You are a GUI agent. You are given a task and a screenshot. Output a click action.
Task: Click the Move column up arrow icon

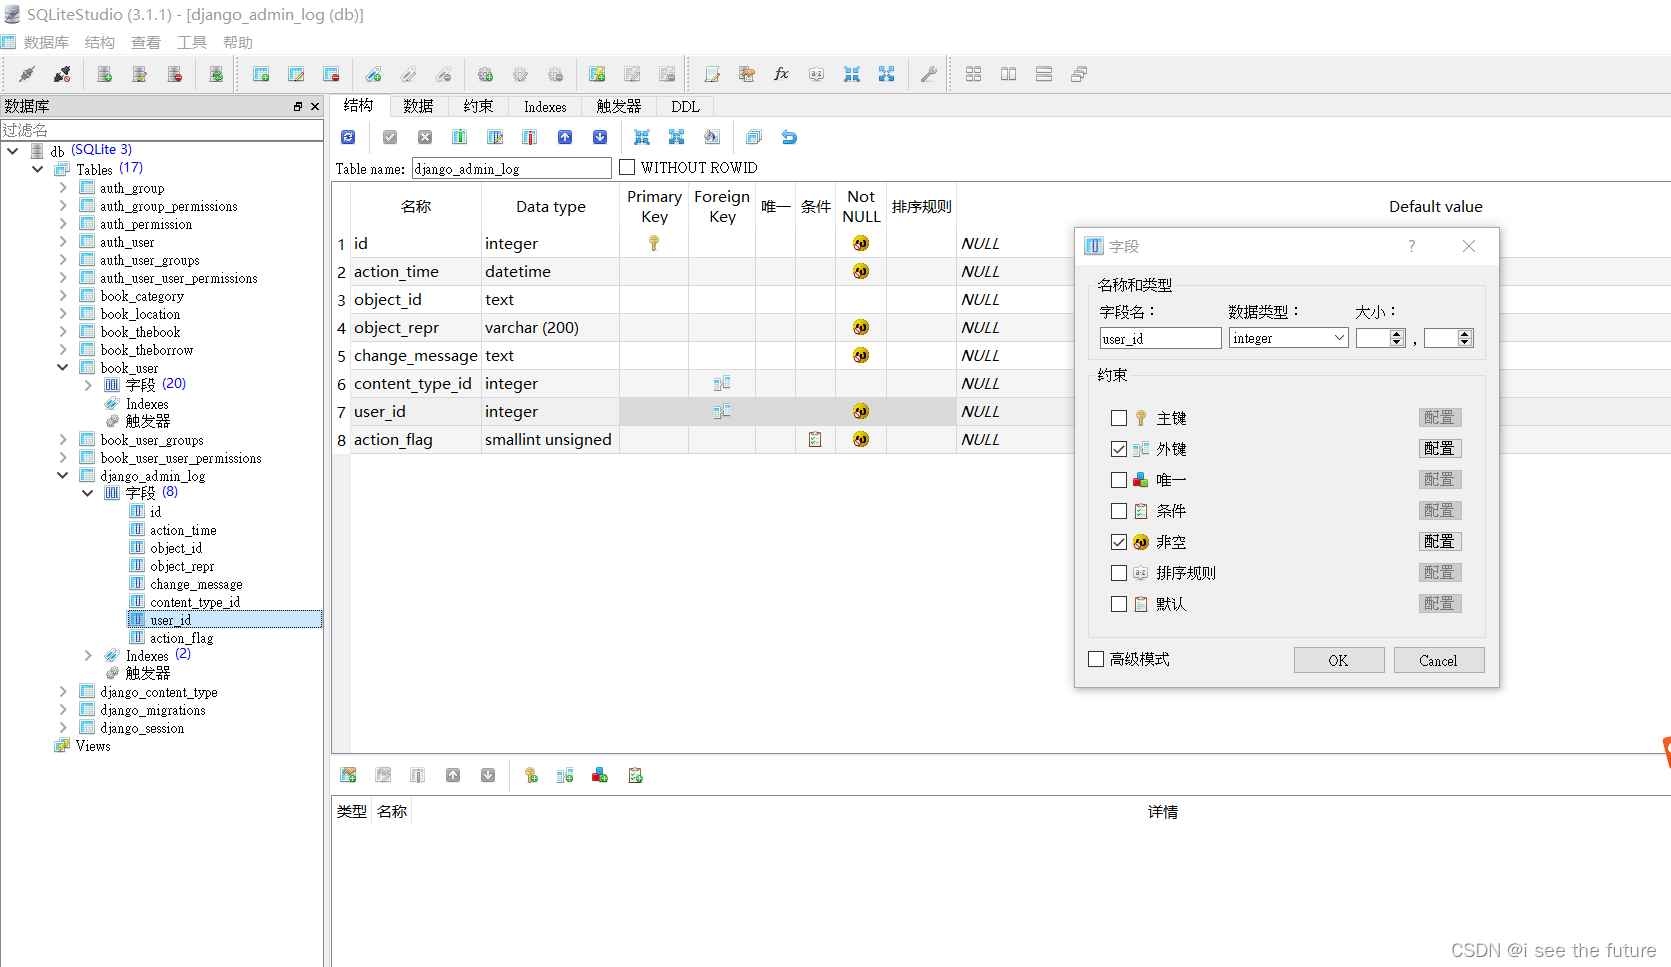tap(565, 137)
